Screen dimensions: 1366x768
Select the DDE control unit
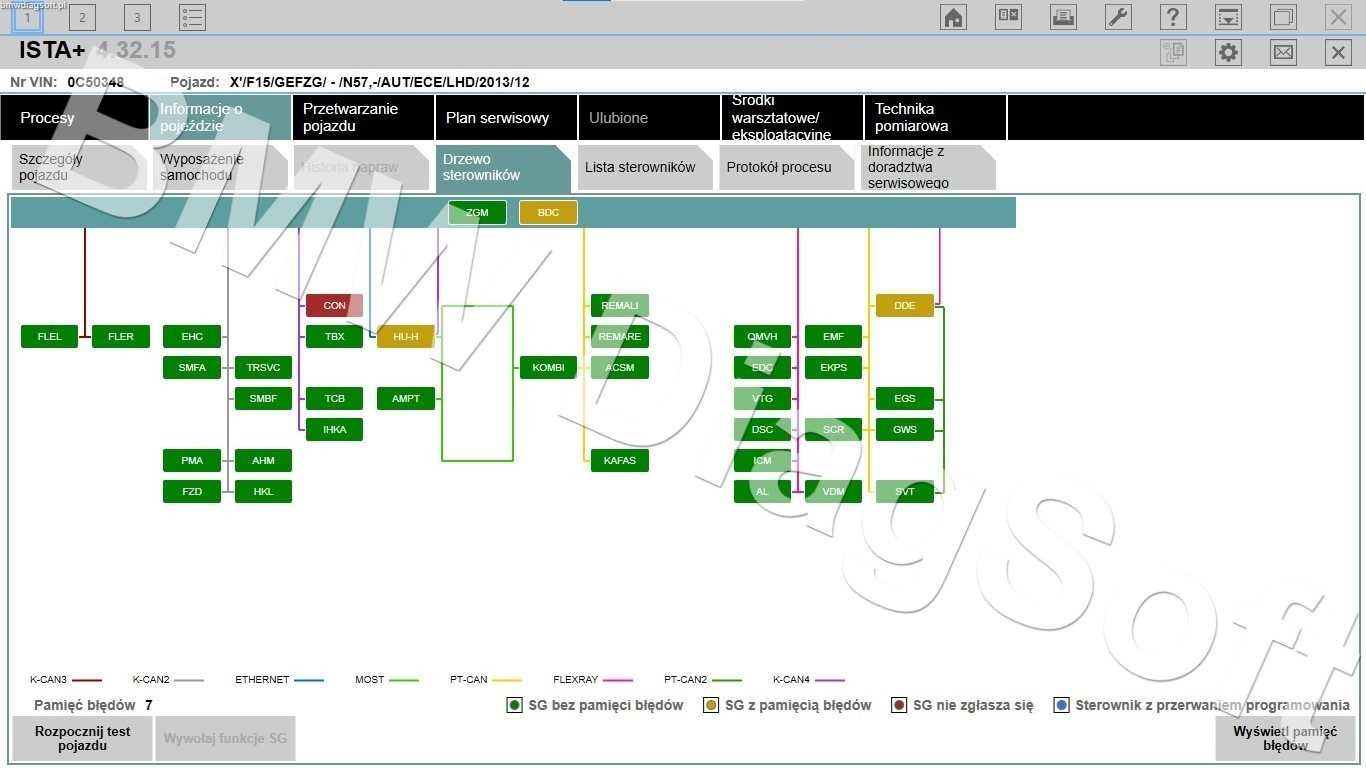(904, 305)
